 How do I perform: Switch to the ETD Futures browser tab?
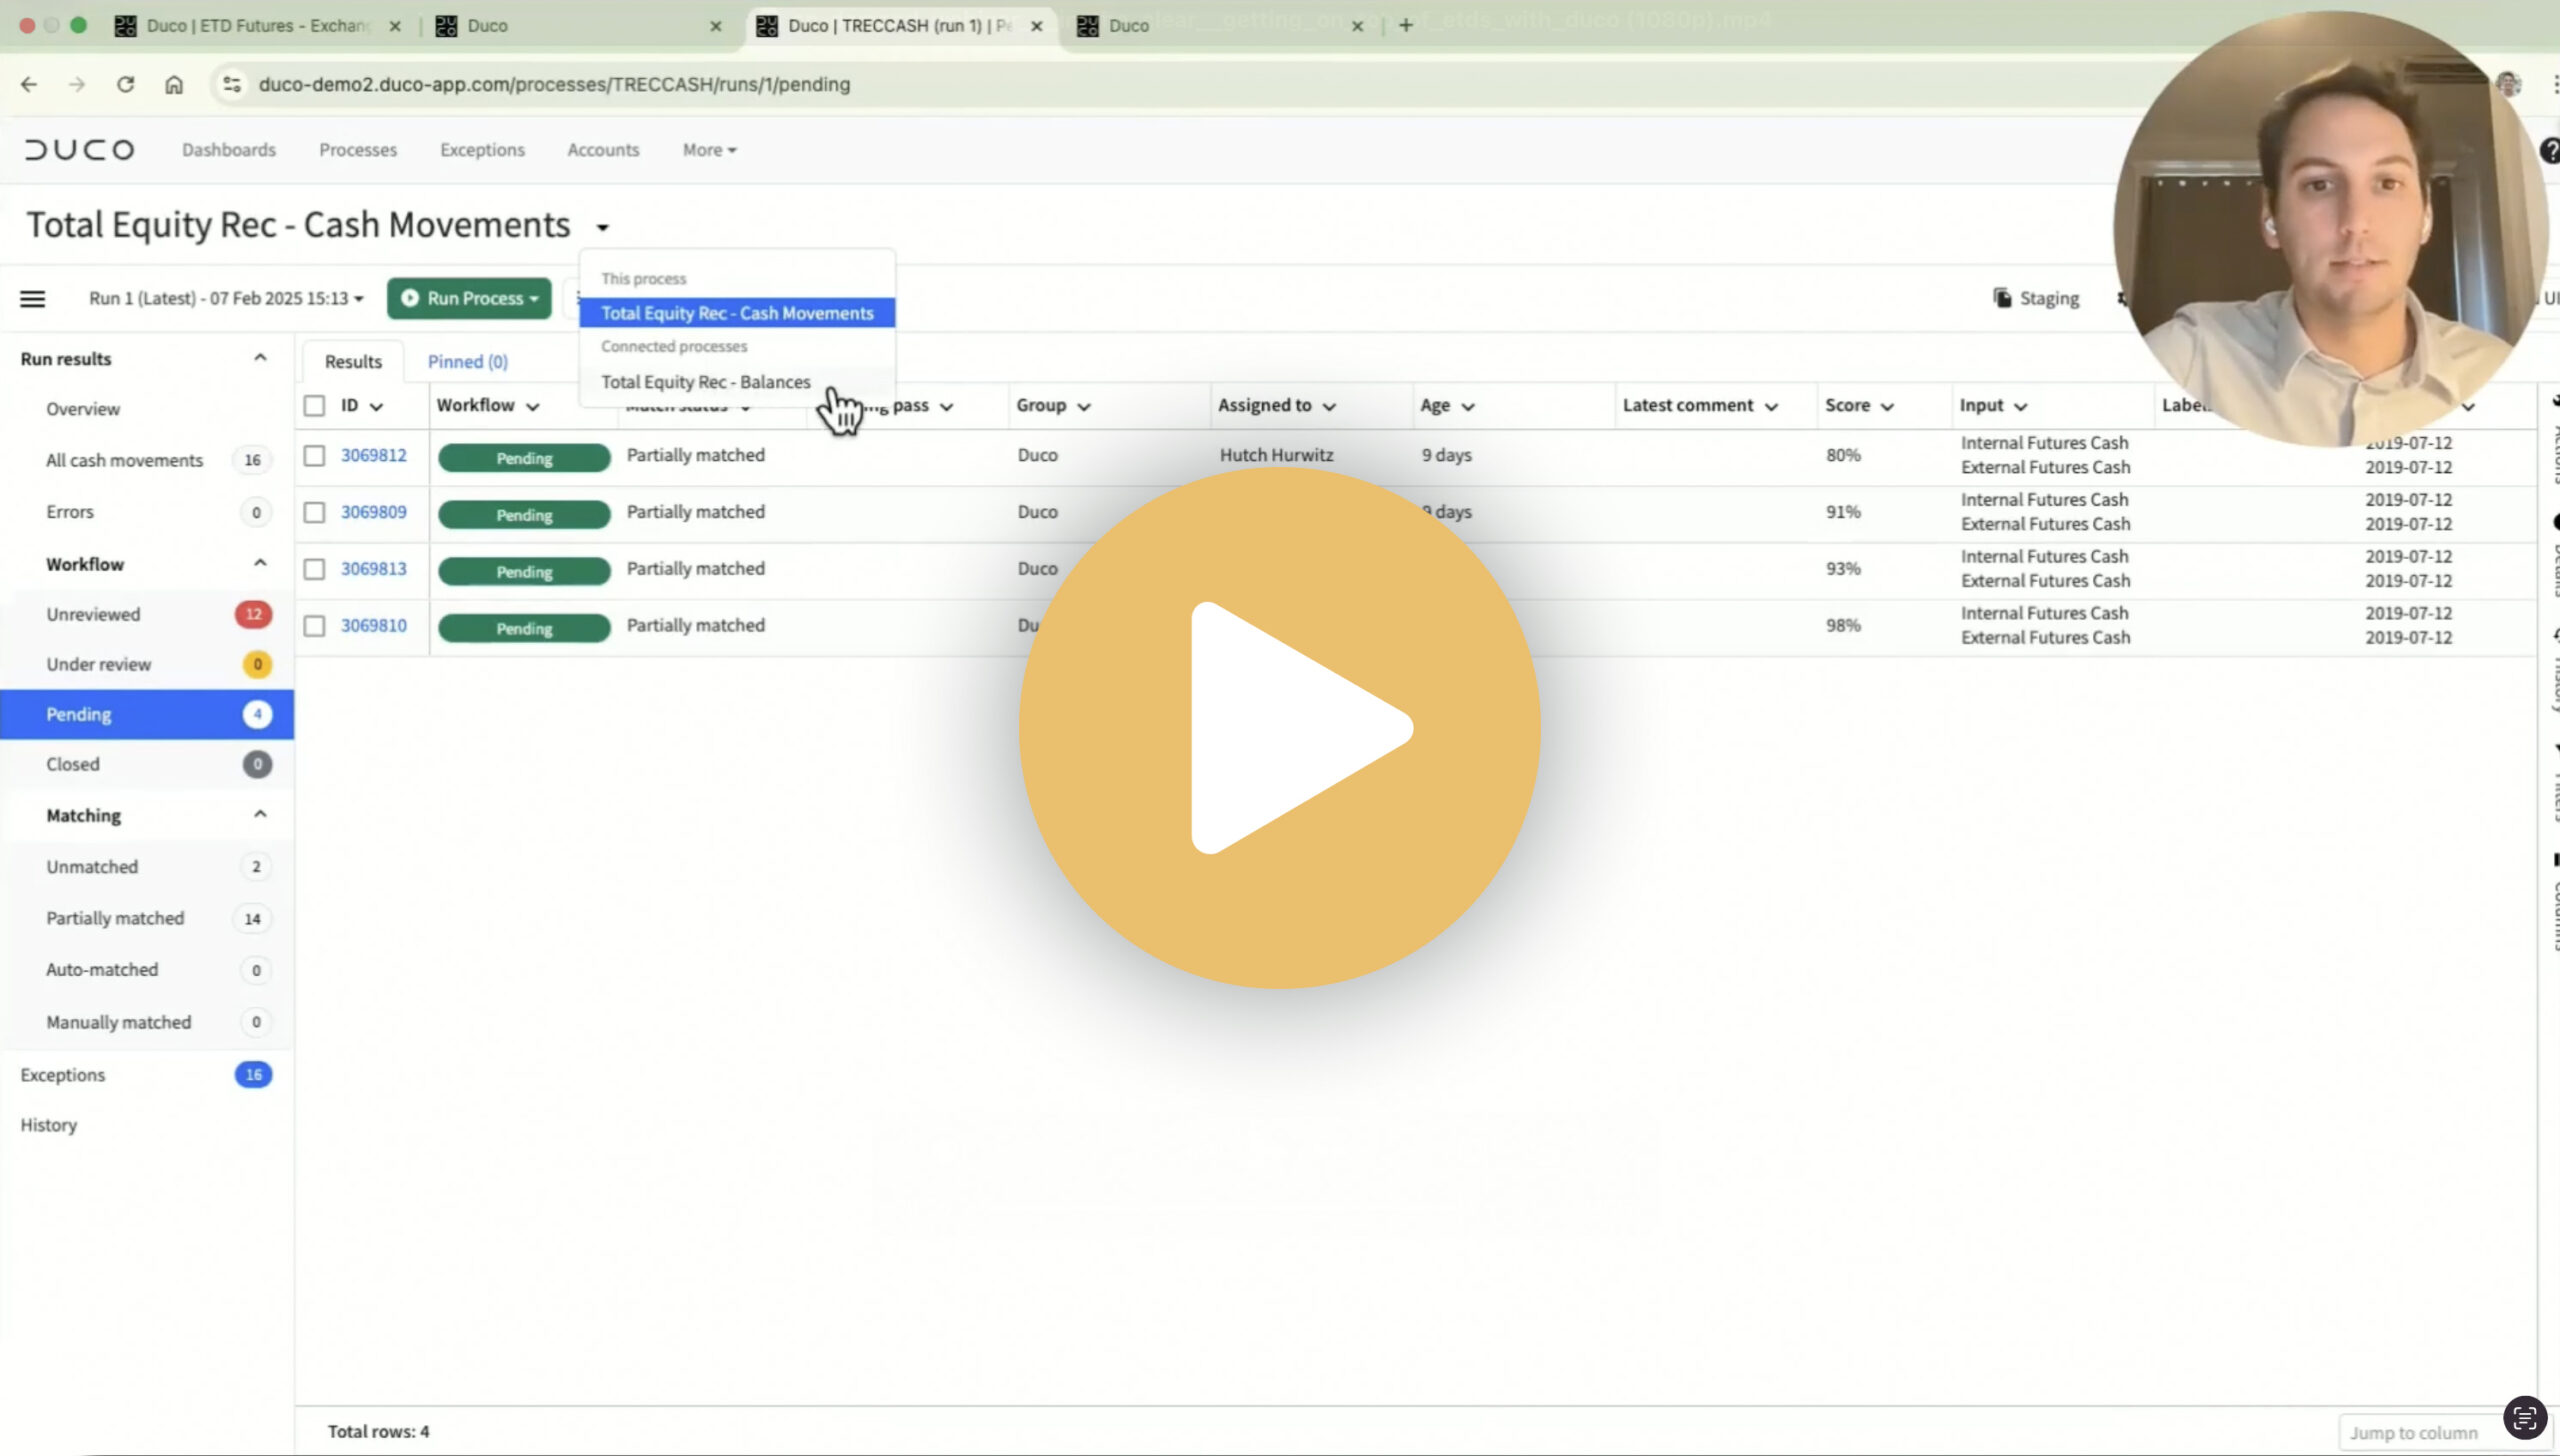point(258,26)
